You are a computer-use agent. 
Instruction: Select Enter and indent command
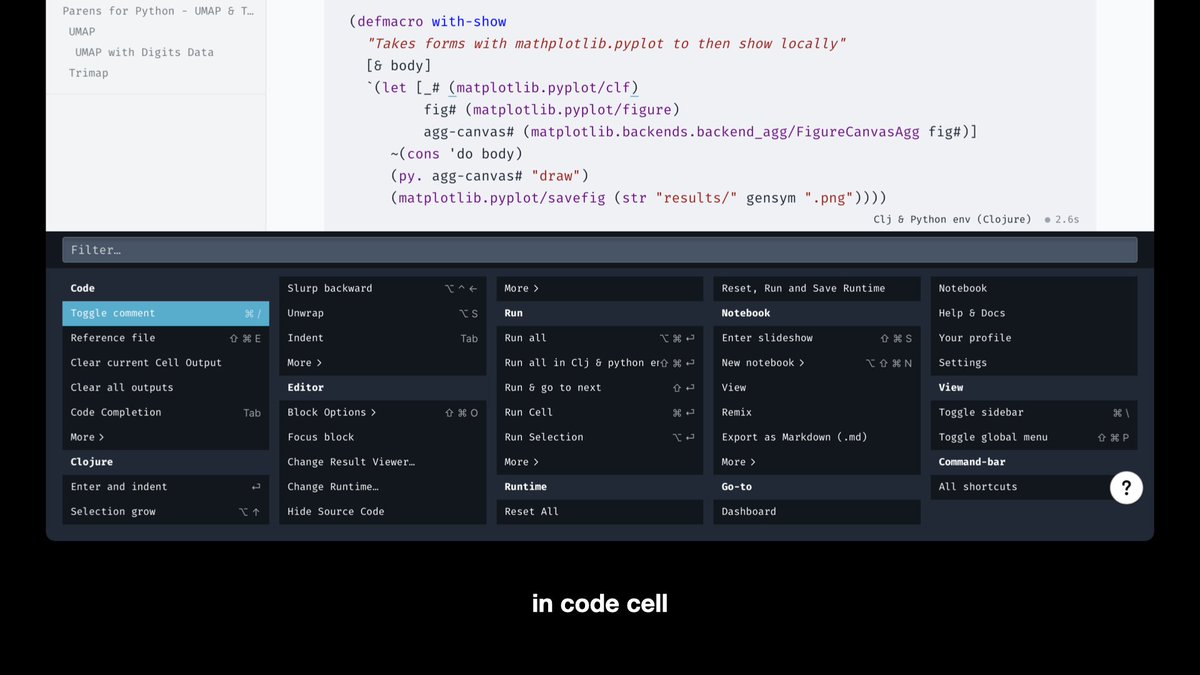pos(165,487)
